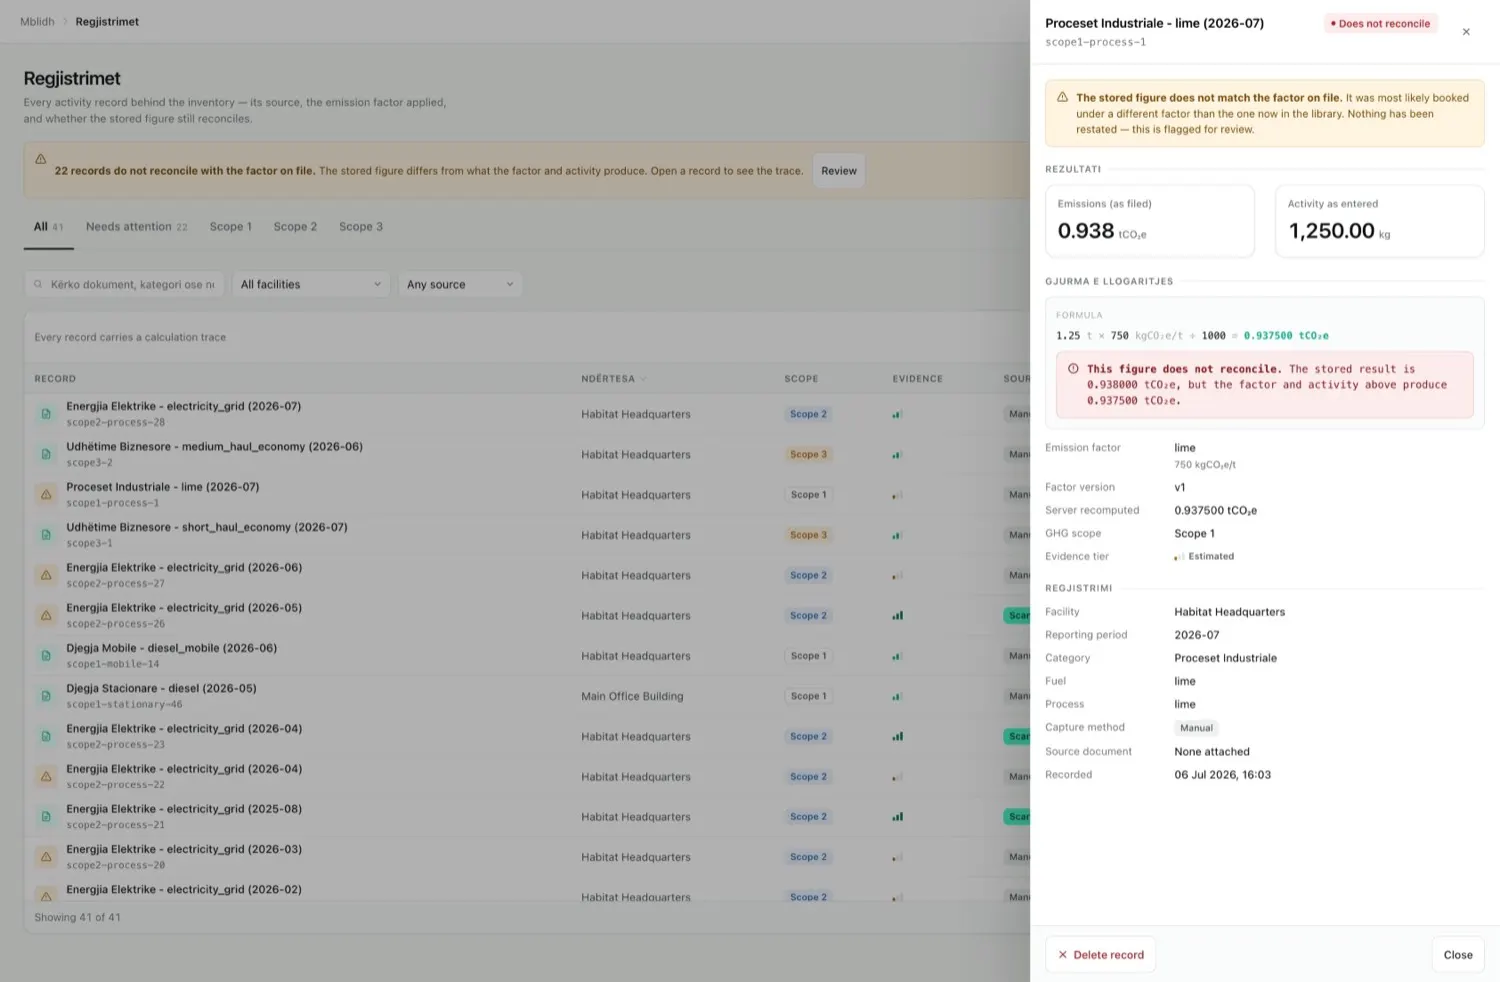1500x982 pixels.
Task: Click warning icon of scope2-process-22 record
Action: coord(46,777)
